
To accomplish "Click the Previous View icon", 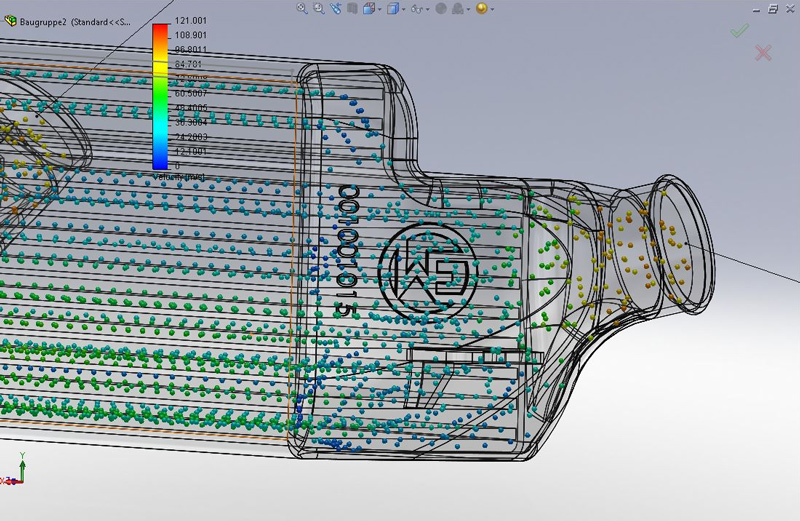I will 335,8.
